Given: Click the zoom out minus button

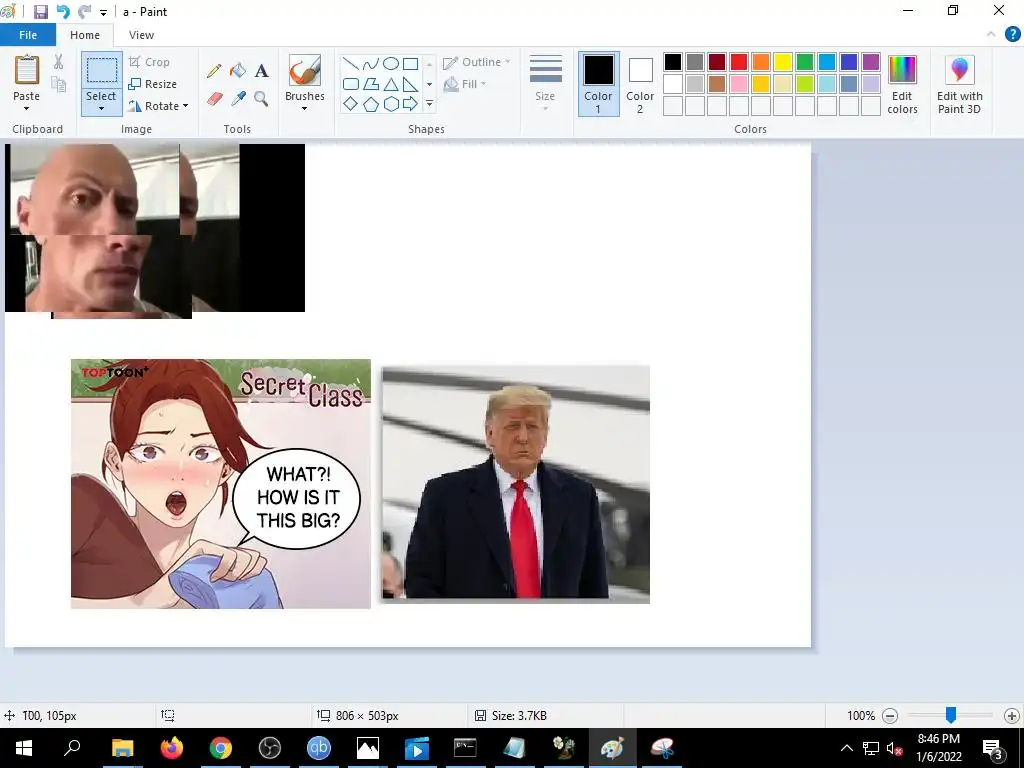Looking at the screenshot, I should coord(889,716).
